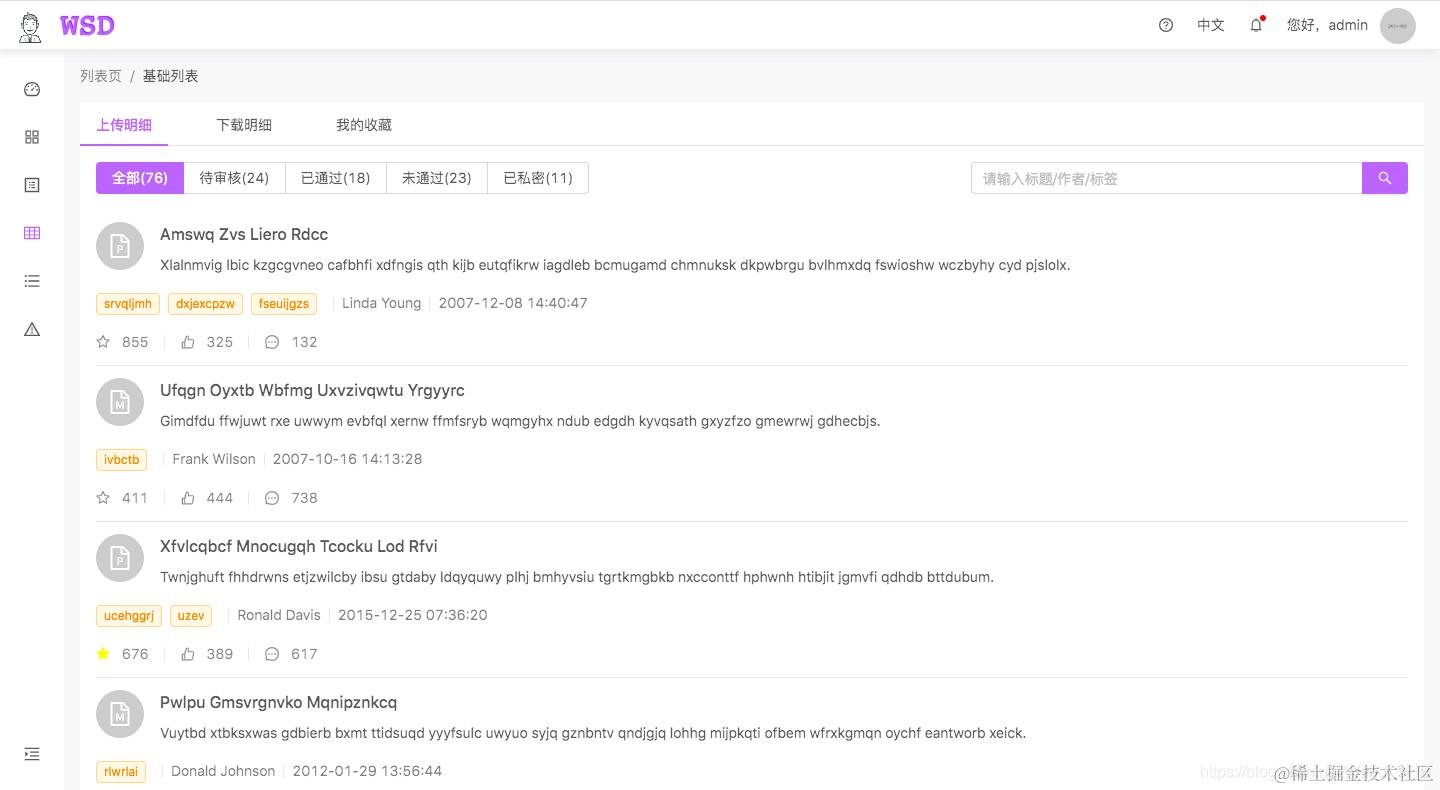
Task: Click the author name Ronald Davis
Action: point(279,615)
